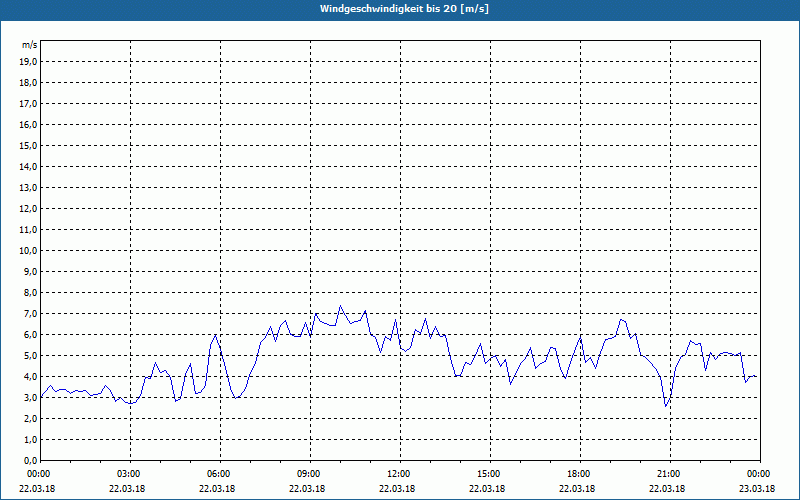800x500 pixels.
Task: Click the 22.03.18 date under 12:00
Action: (x=397, y=489)
